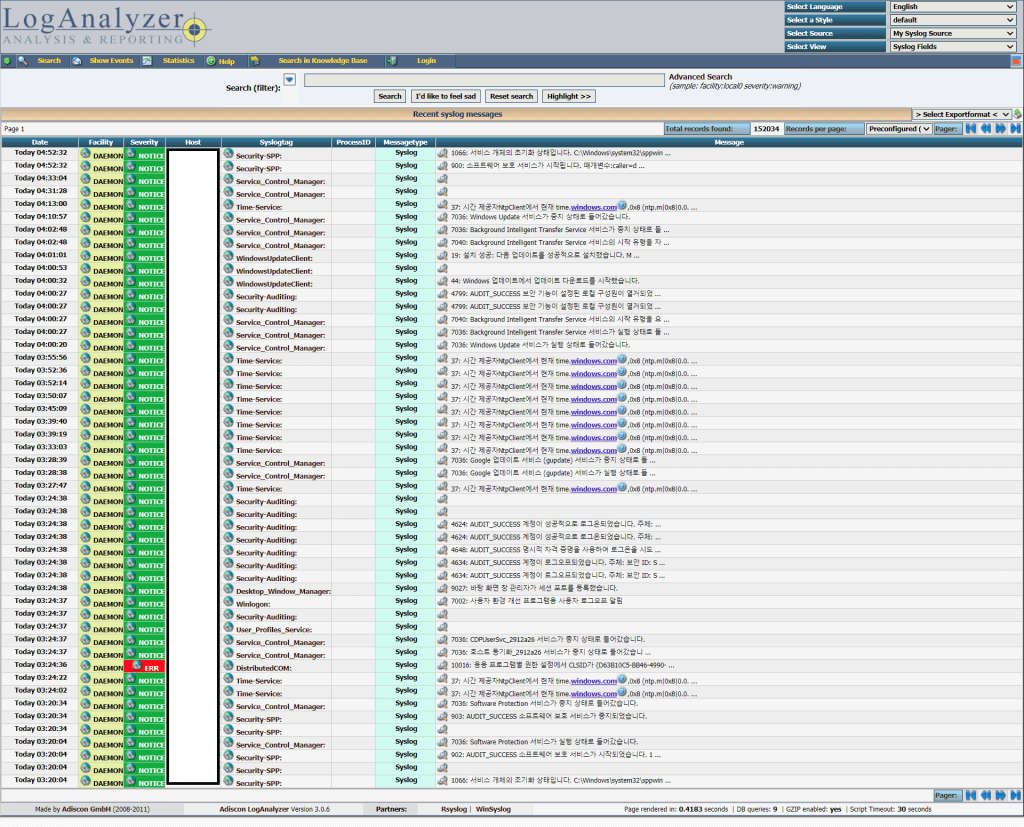Screen dimensions: 1024x827
Task: Click the 152034 total records value
Action: 766,129
